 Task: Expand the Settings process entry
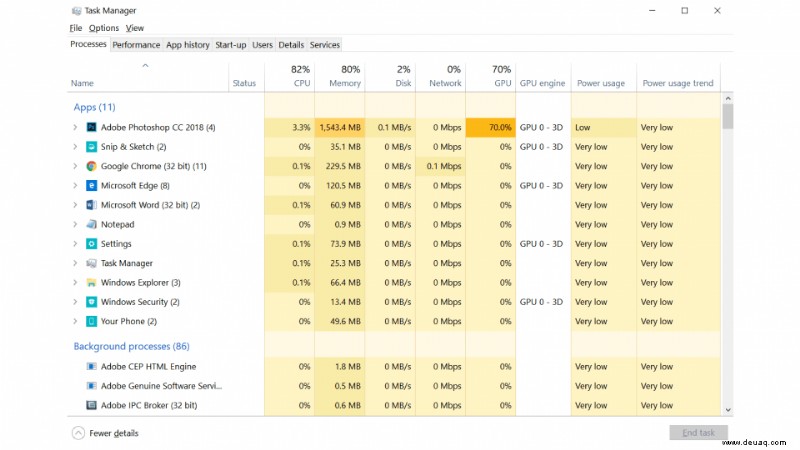tap(75, 243)
